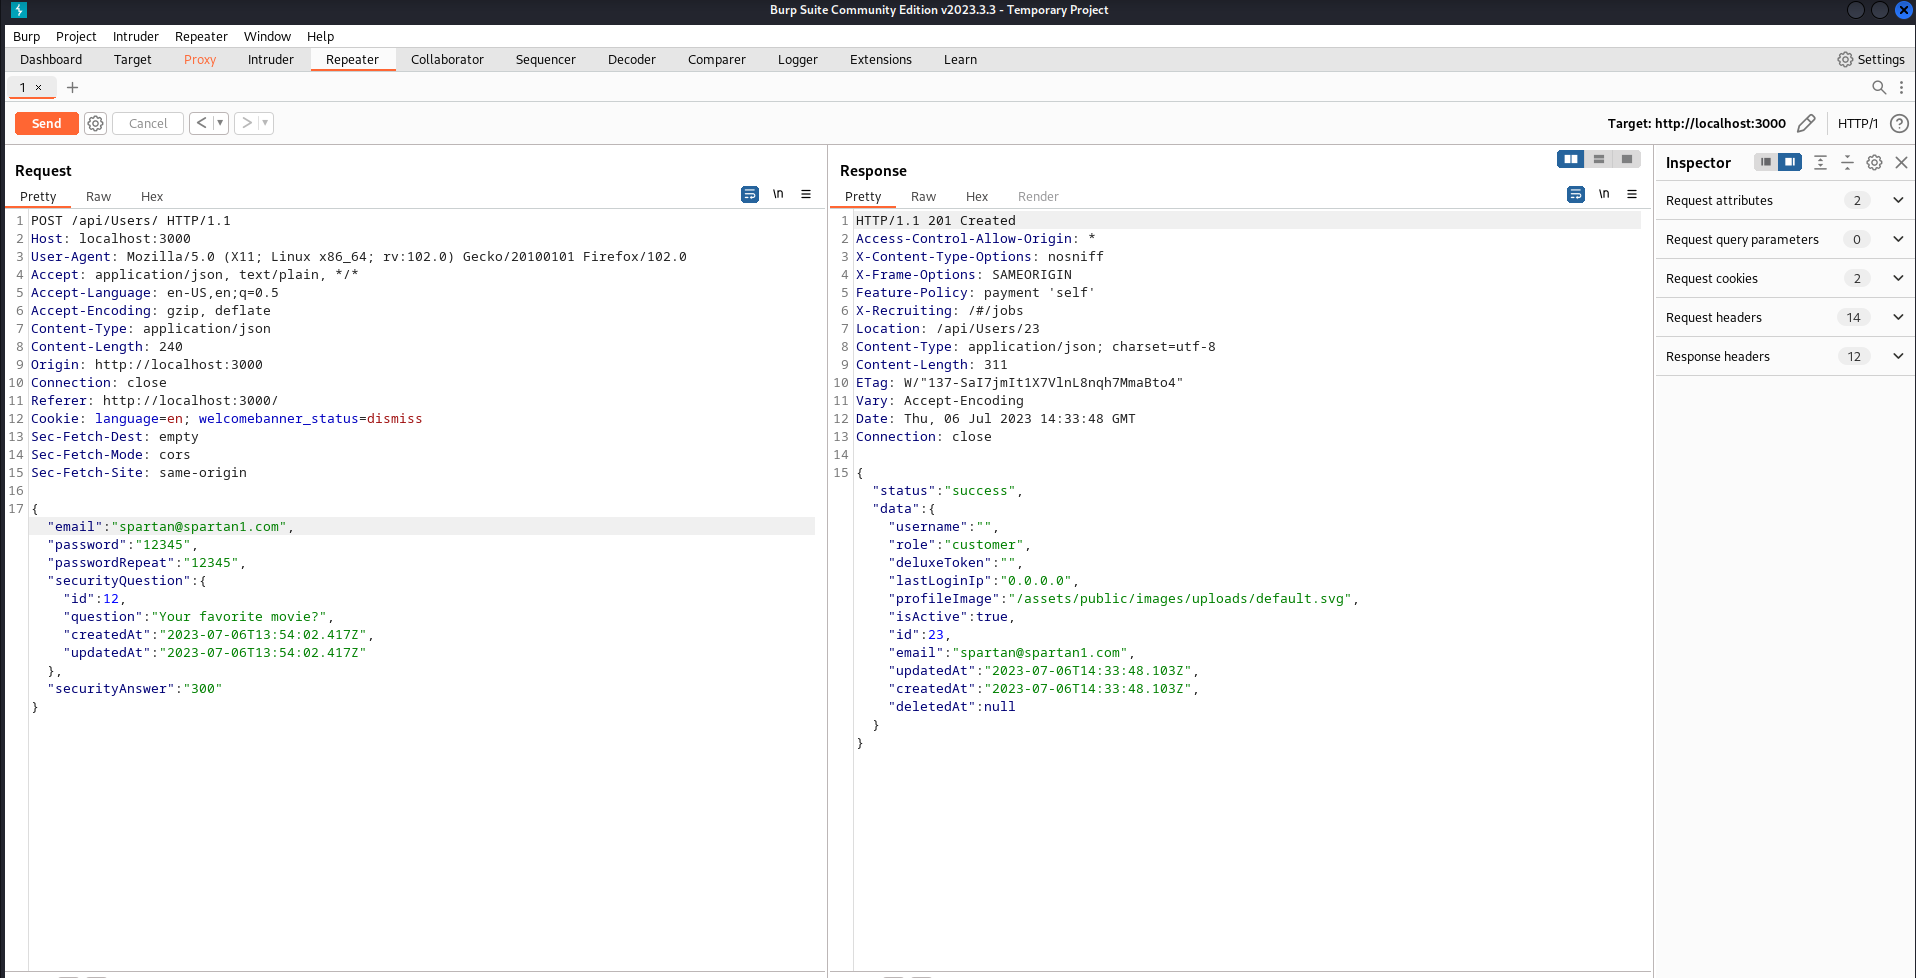1916x978 pixels.
Task: Open back history dropdown arrow
Action: pos(220,123)
